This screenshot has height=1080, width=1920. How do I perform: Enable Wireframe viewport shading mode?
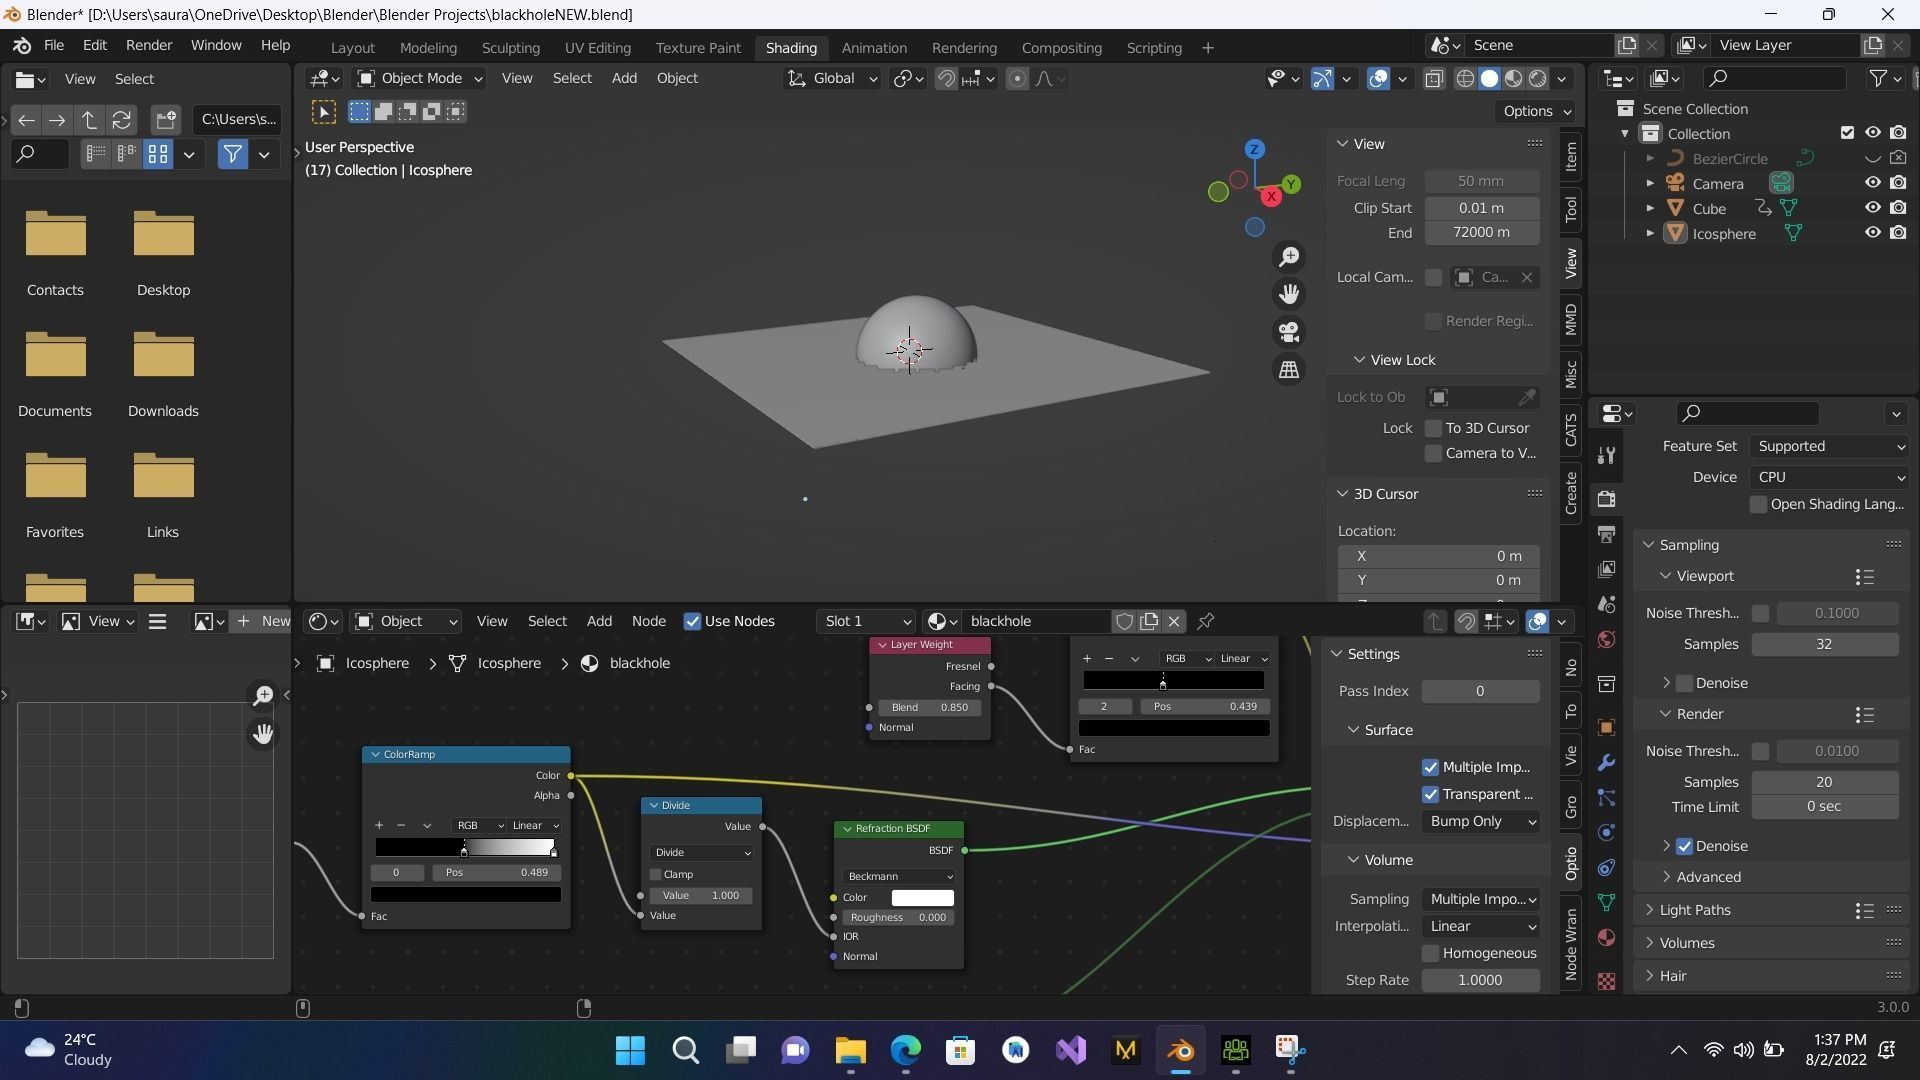click(x=1465, y=78)
